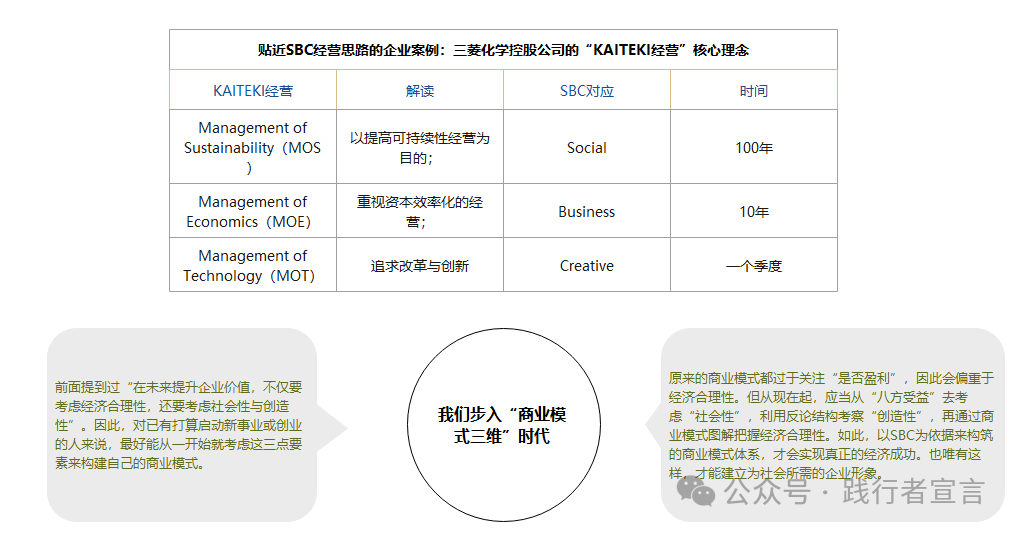Viewport: 1018px width, 533px height.
Task: Click the left callout paragraph starting '前面提到过'
Action: click(x=179, y=425)
